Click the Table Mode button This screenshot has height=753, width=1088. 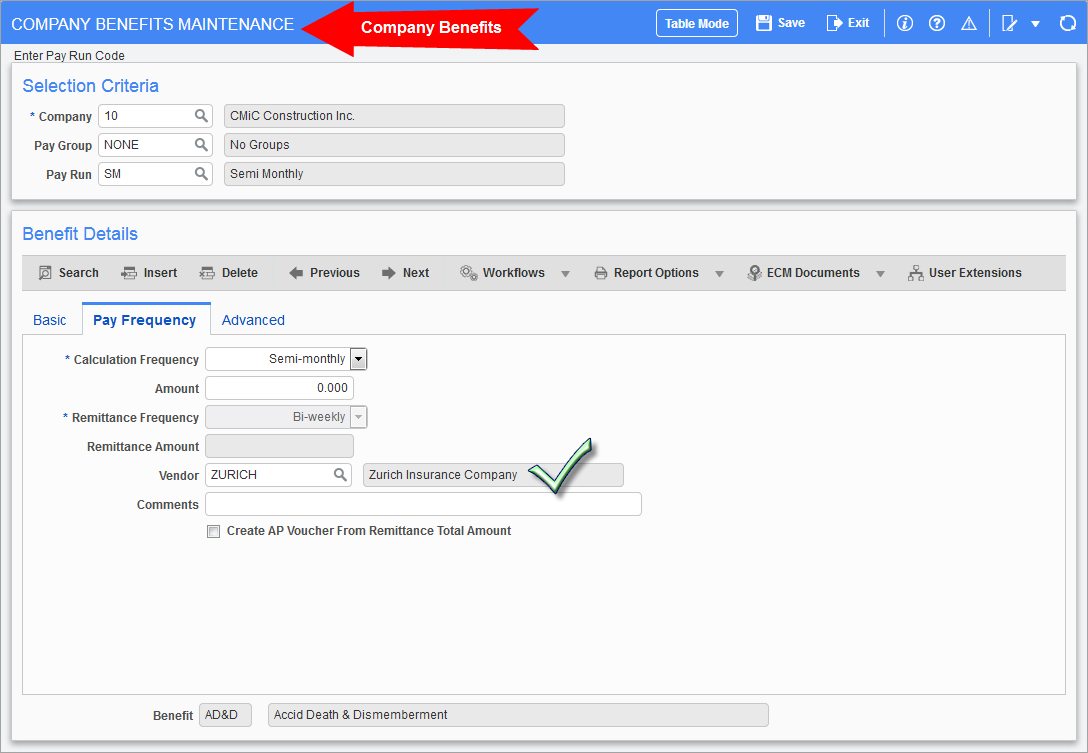(x=697, y=24)
